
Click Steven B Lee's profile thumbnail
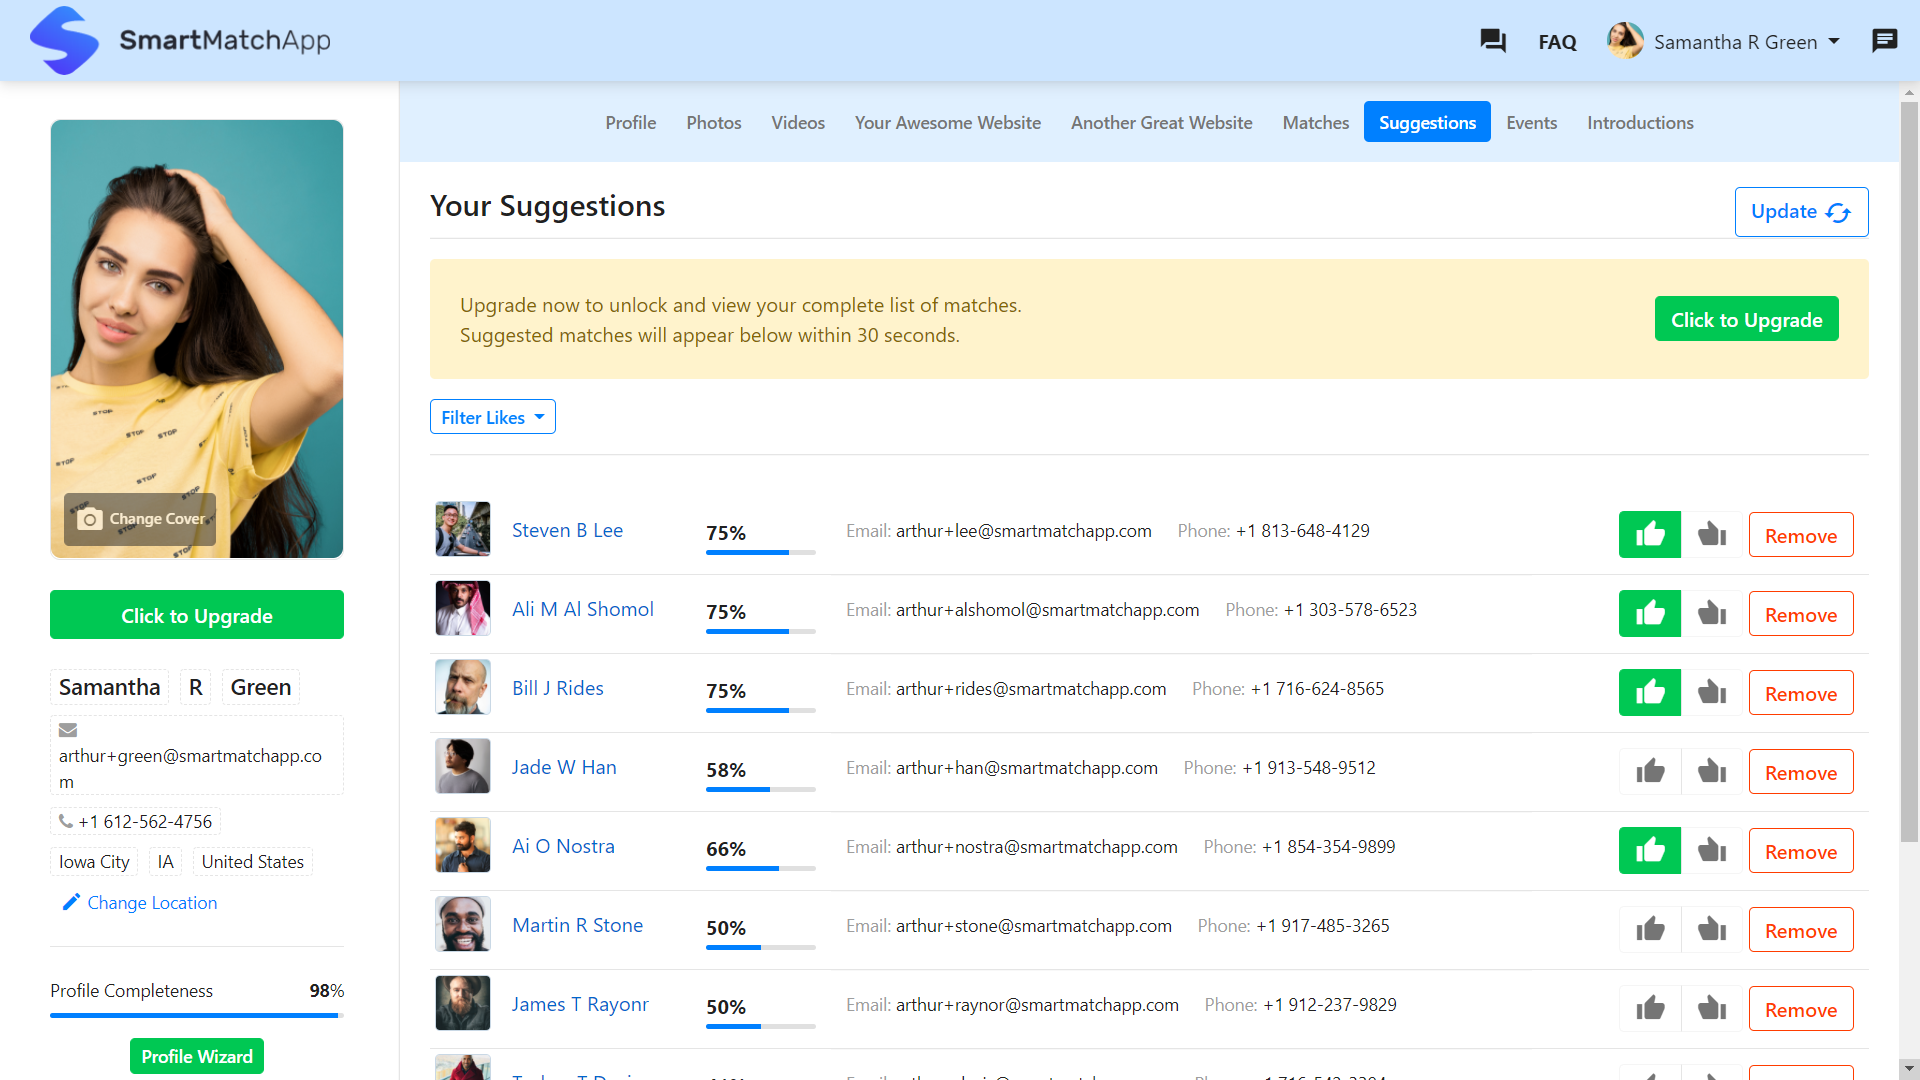463,529
